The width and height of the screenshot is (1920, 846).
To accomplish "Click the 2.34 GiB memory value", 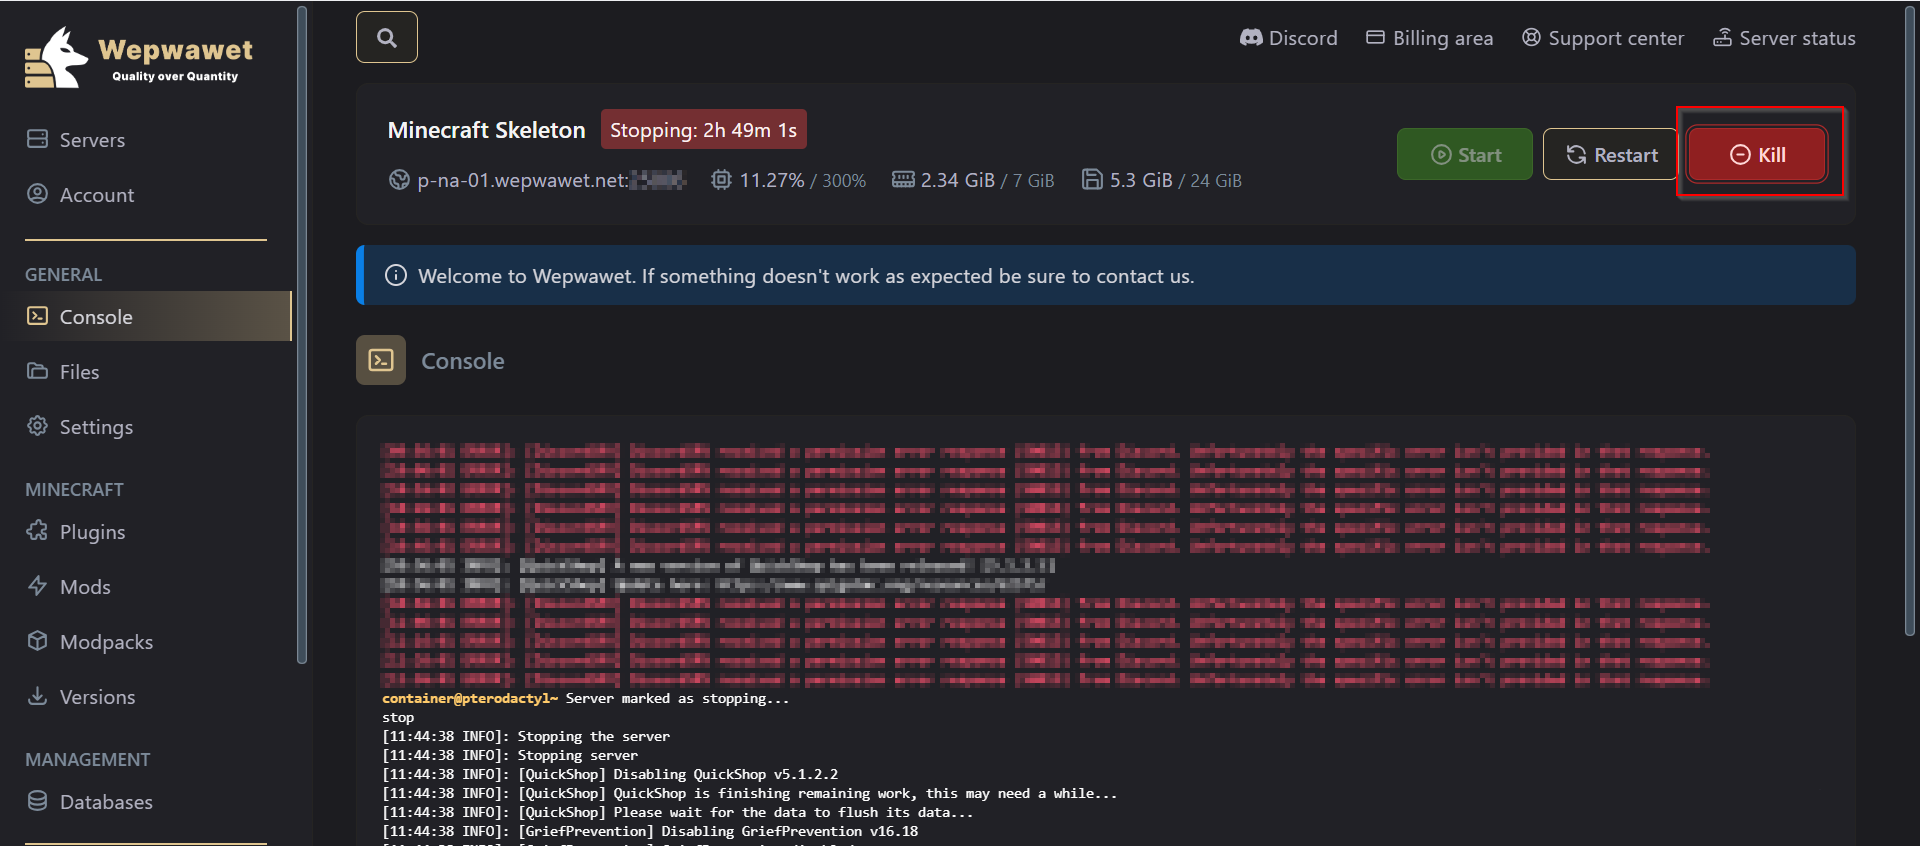I will tap(958, 181).
